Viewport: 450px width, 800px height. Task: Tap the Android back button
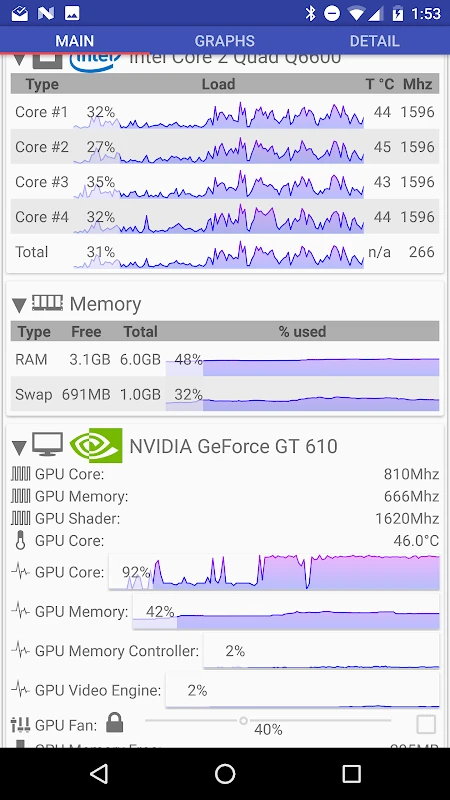tap(99, 774)
